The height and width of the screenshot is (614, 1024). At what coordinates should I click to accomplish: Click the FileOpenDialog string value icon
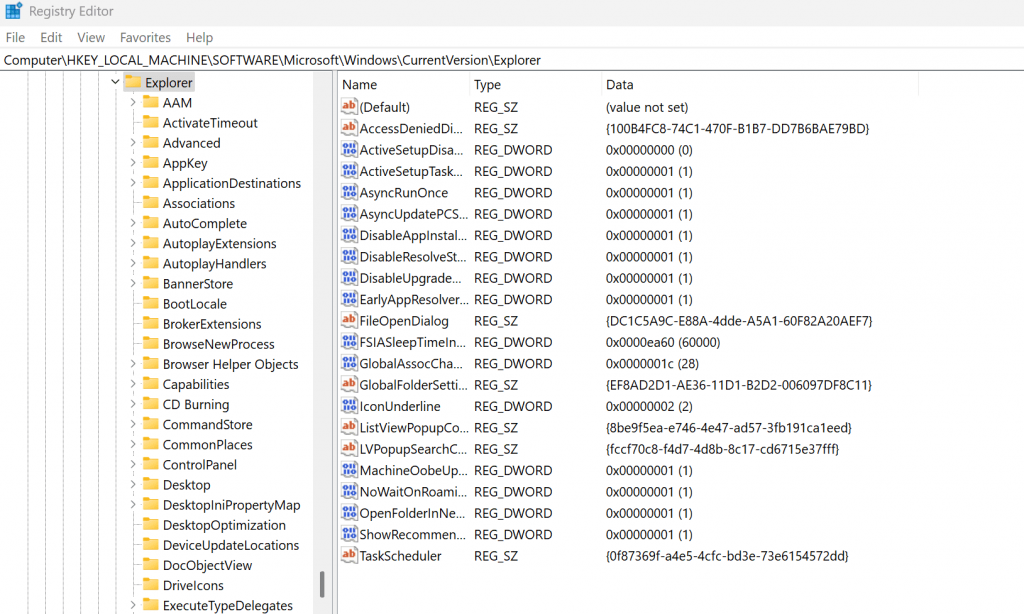pos(349,321)
